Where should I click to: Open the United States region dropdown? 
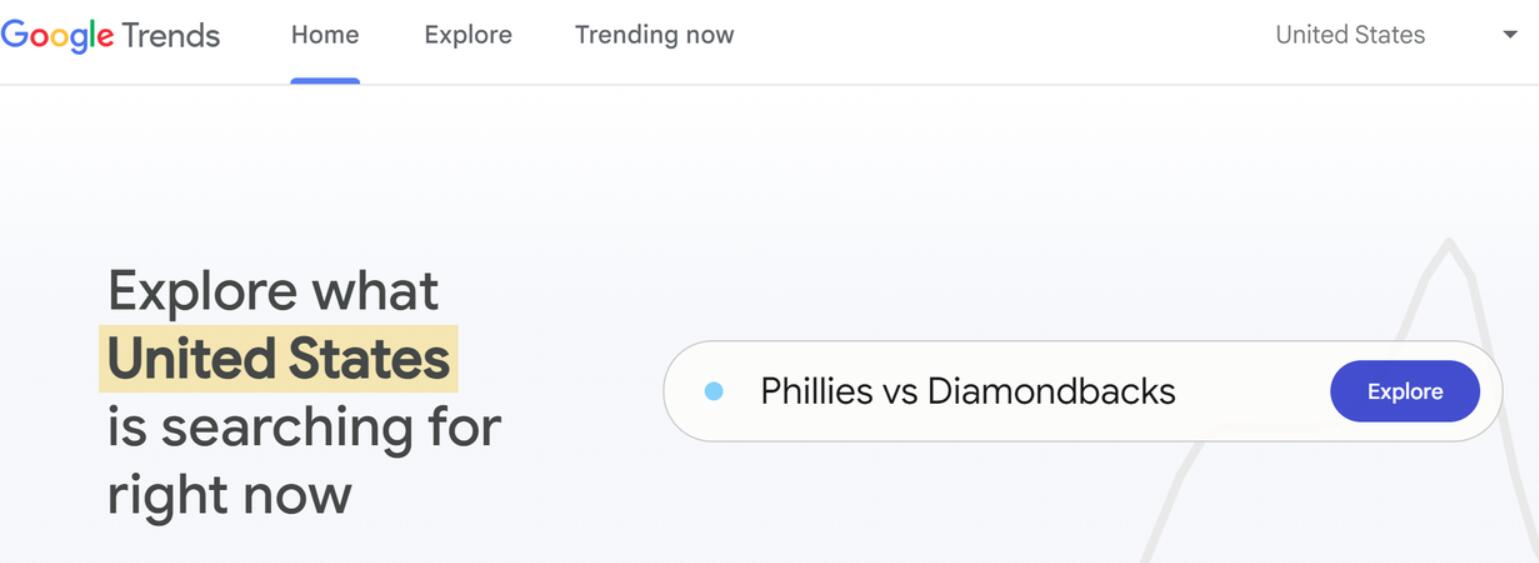(x=1396, y=35)
